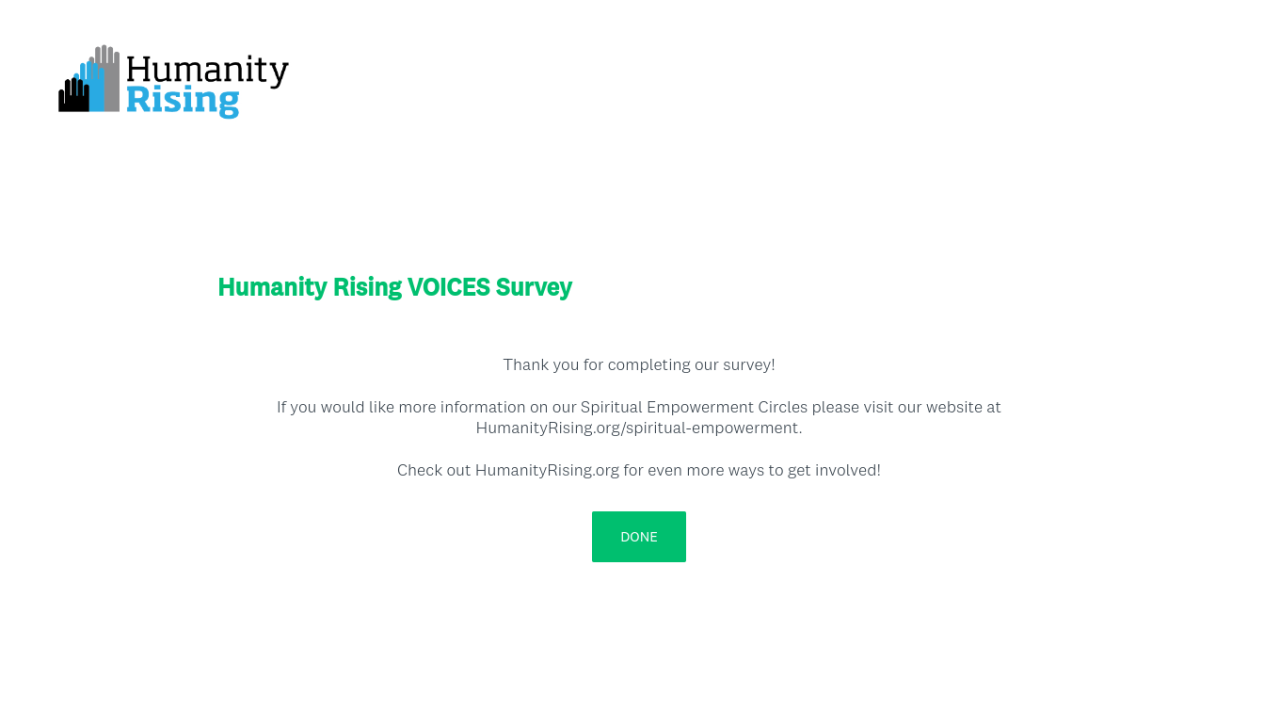Click the green DONE button
The width and height of the screenshot is (1280, 711).
638,537
